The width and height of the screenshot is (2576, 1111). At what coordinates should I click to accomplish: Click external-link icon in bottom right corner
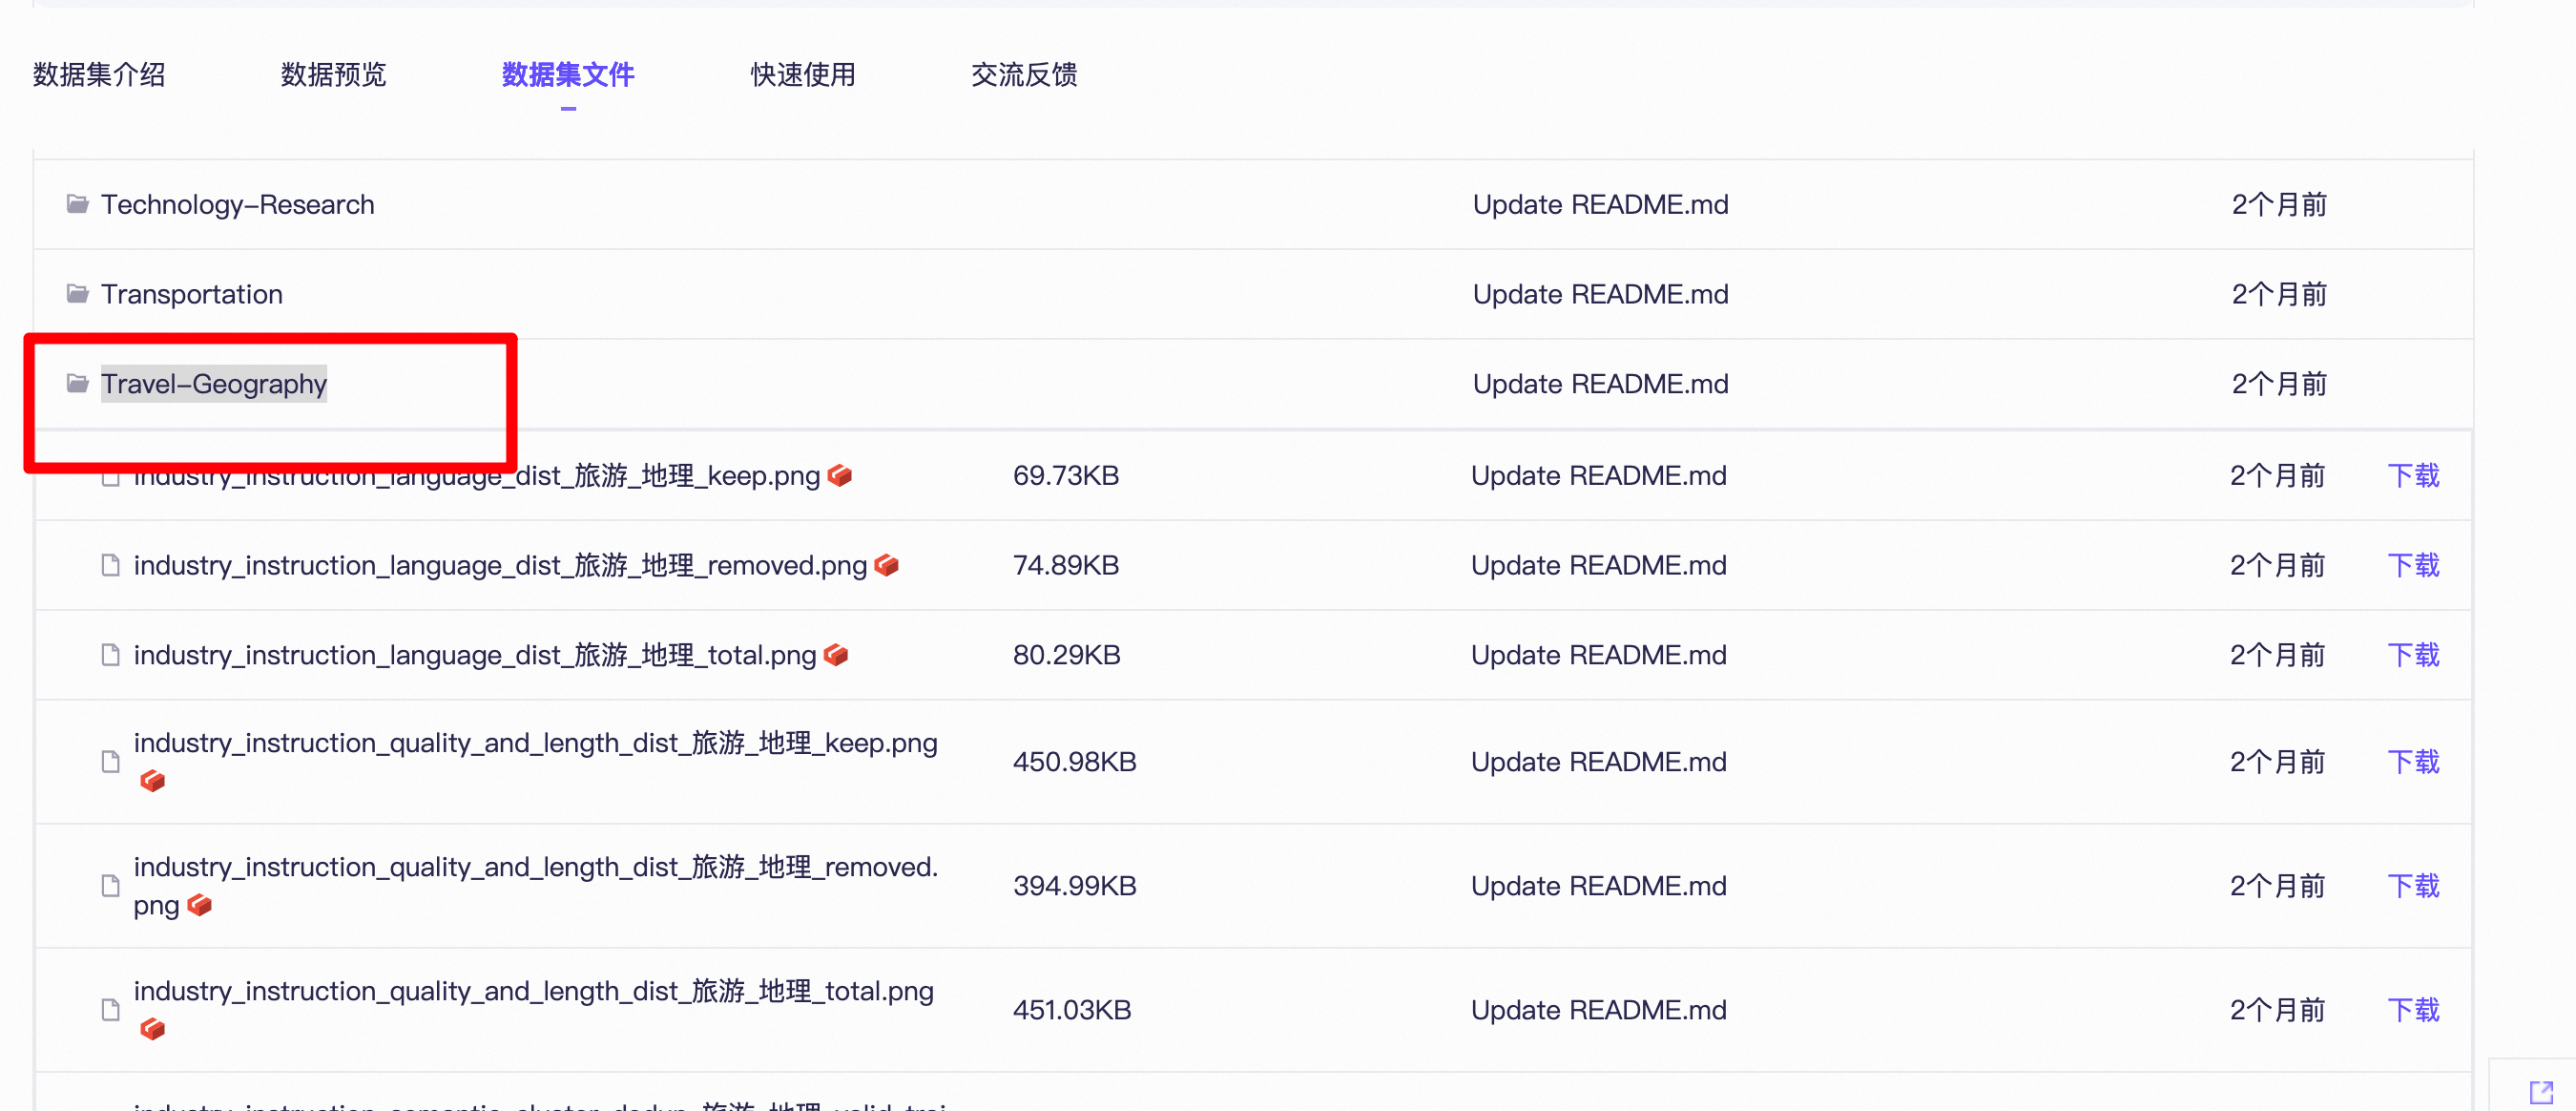2541,1091
